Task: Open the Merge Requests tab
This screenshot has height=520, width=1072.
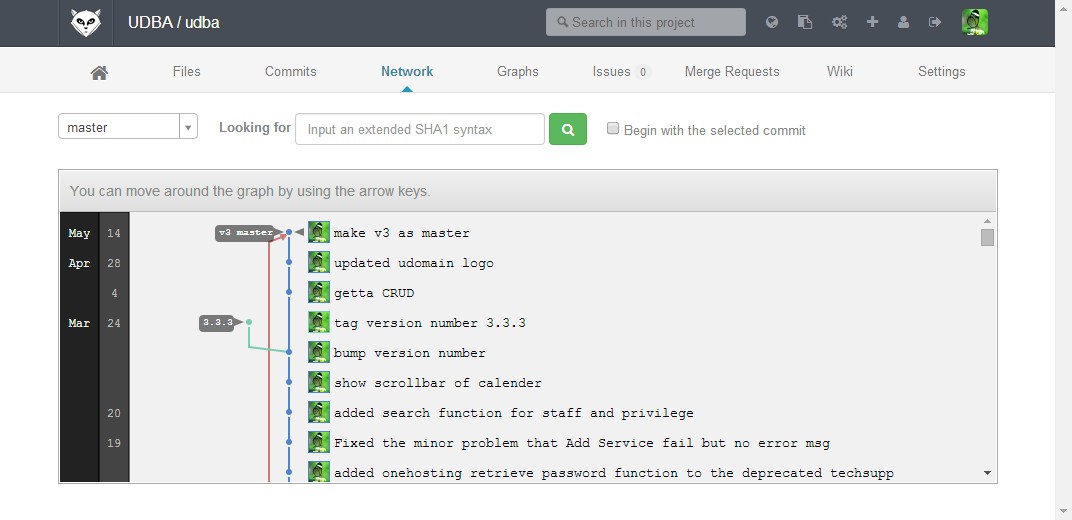Action: click(732, 71)
